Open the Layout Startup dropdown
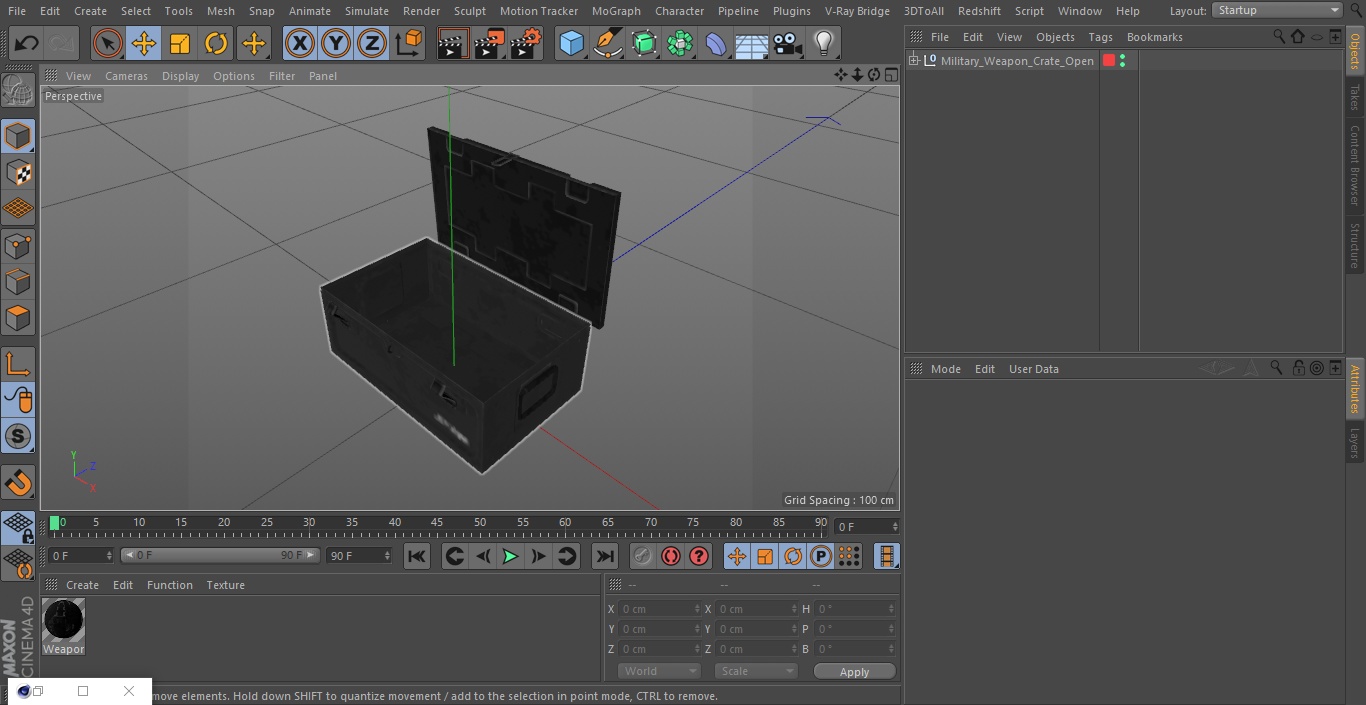The image size is (1366, 705). tap(1277, 10)
